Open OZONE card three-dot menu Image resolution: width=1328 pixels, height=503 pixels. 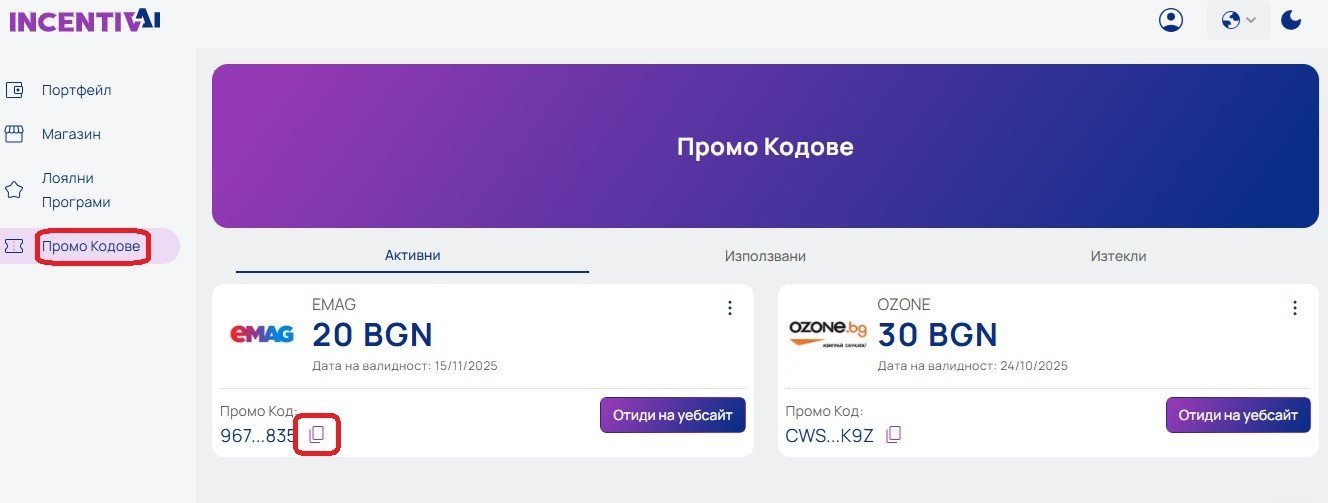[1295, 308]
